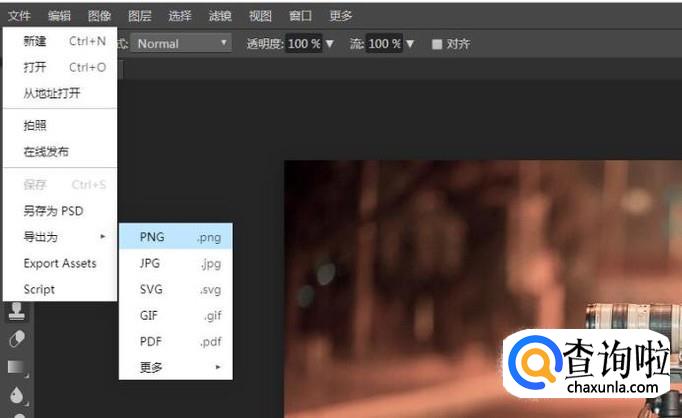Expand the 透明度 opacity slider arrow
Image resolution: width=682 pixels, height=418 pixels.
click(330, 44)
